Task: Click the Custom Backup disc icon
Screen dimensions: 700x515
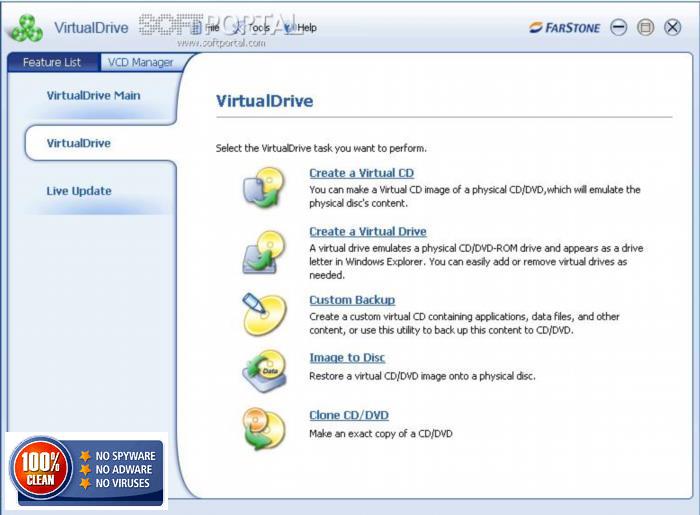Action: 264,315
